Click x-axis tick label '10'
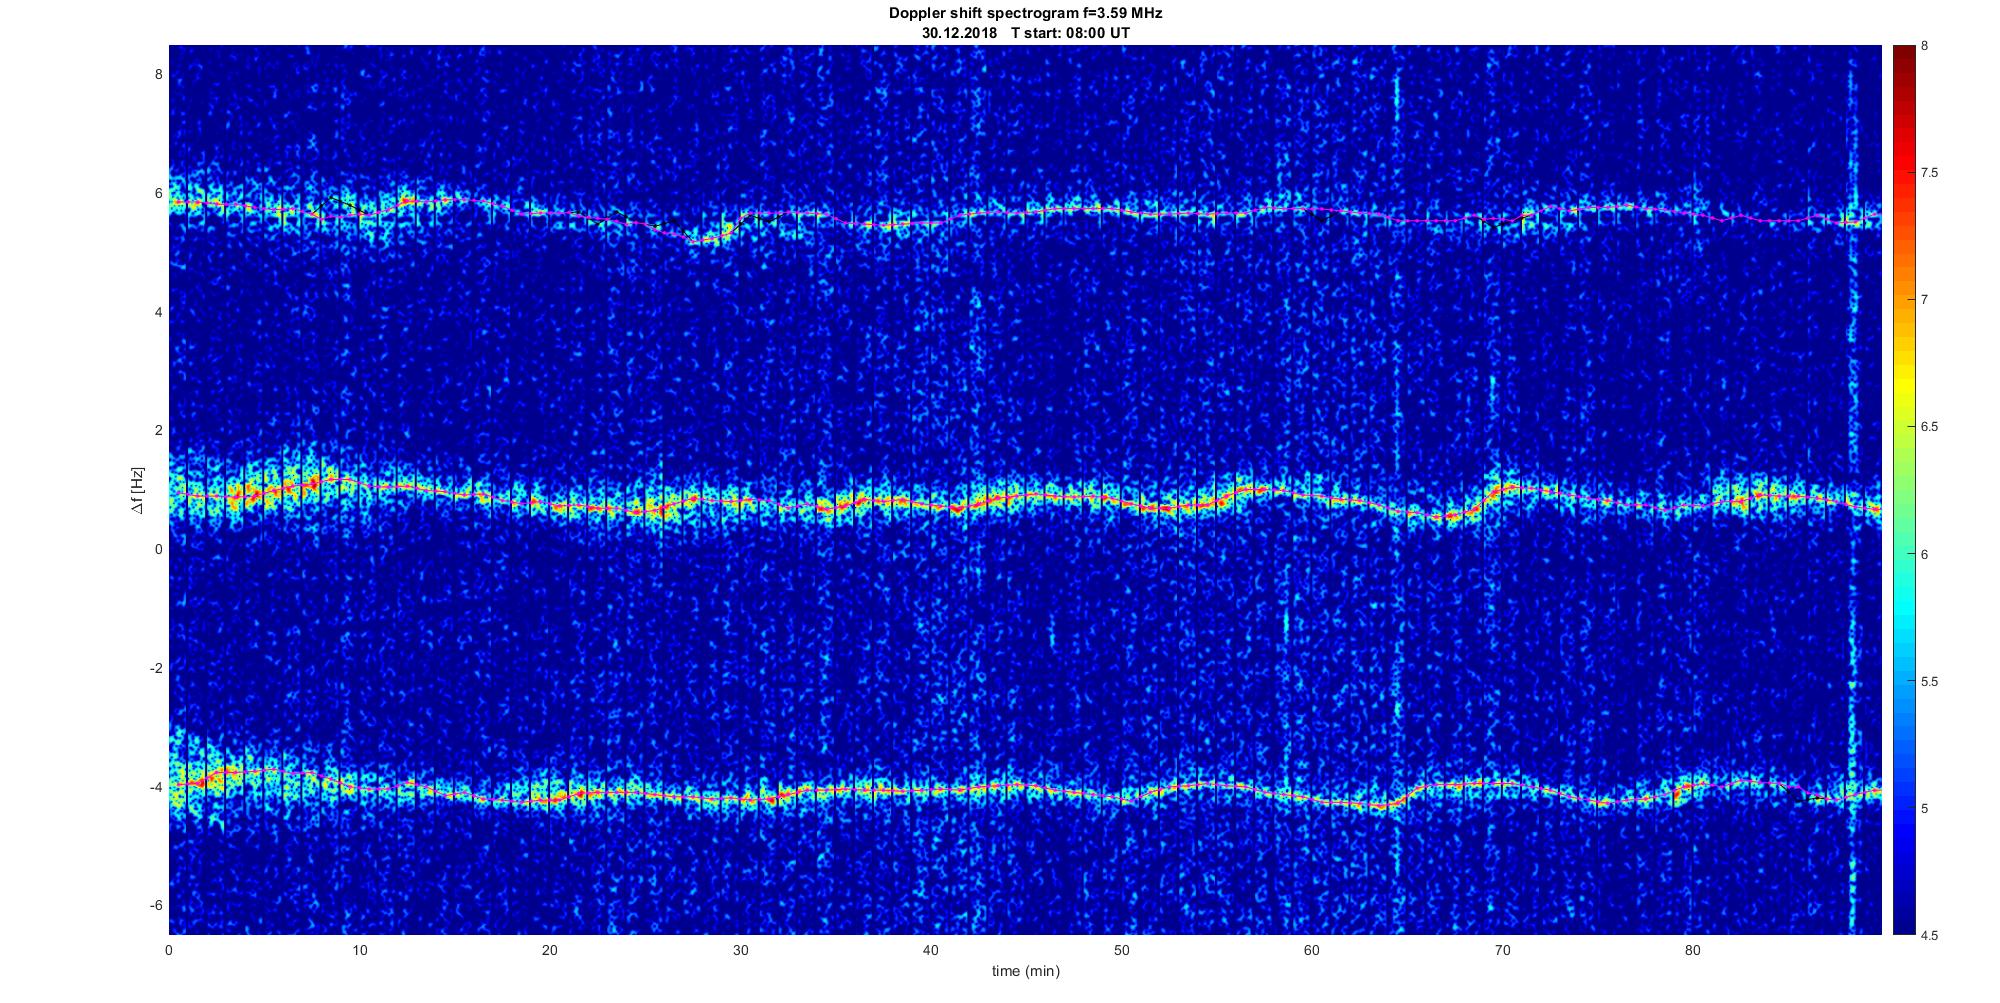This screenshot has width=2000, height=1003. coord(359,951)
